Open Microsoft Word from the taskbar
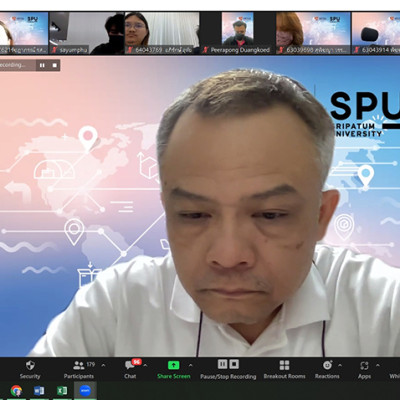400x400 pixels. pos(39,390)
